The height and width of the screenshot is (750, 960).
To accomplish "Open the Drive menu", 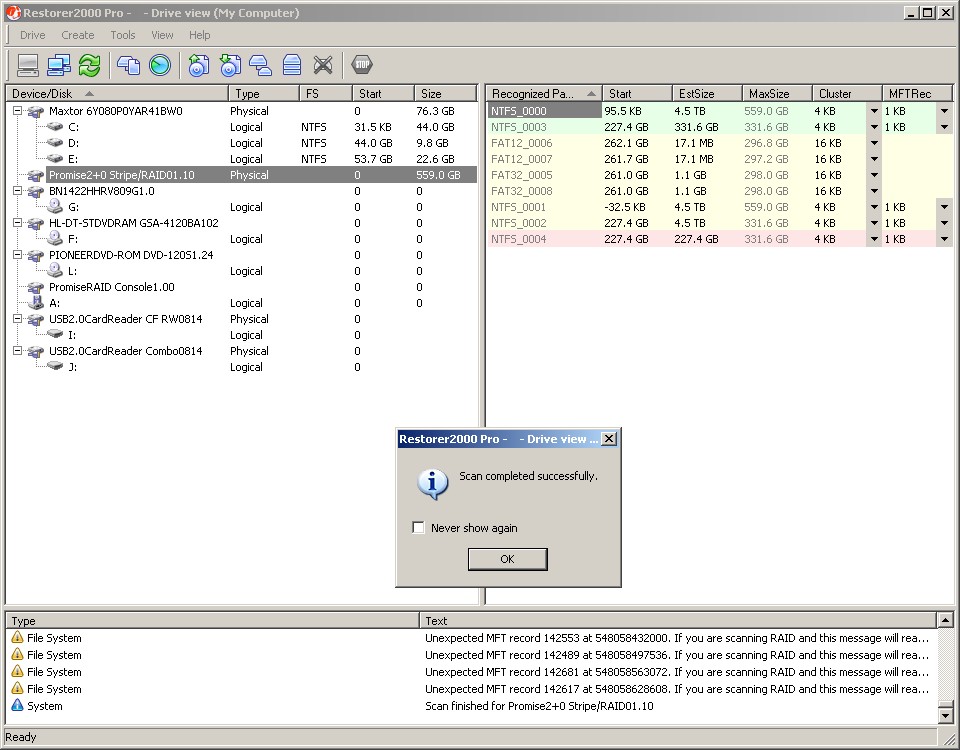I will [32, 35].
